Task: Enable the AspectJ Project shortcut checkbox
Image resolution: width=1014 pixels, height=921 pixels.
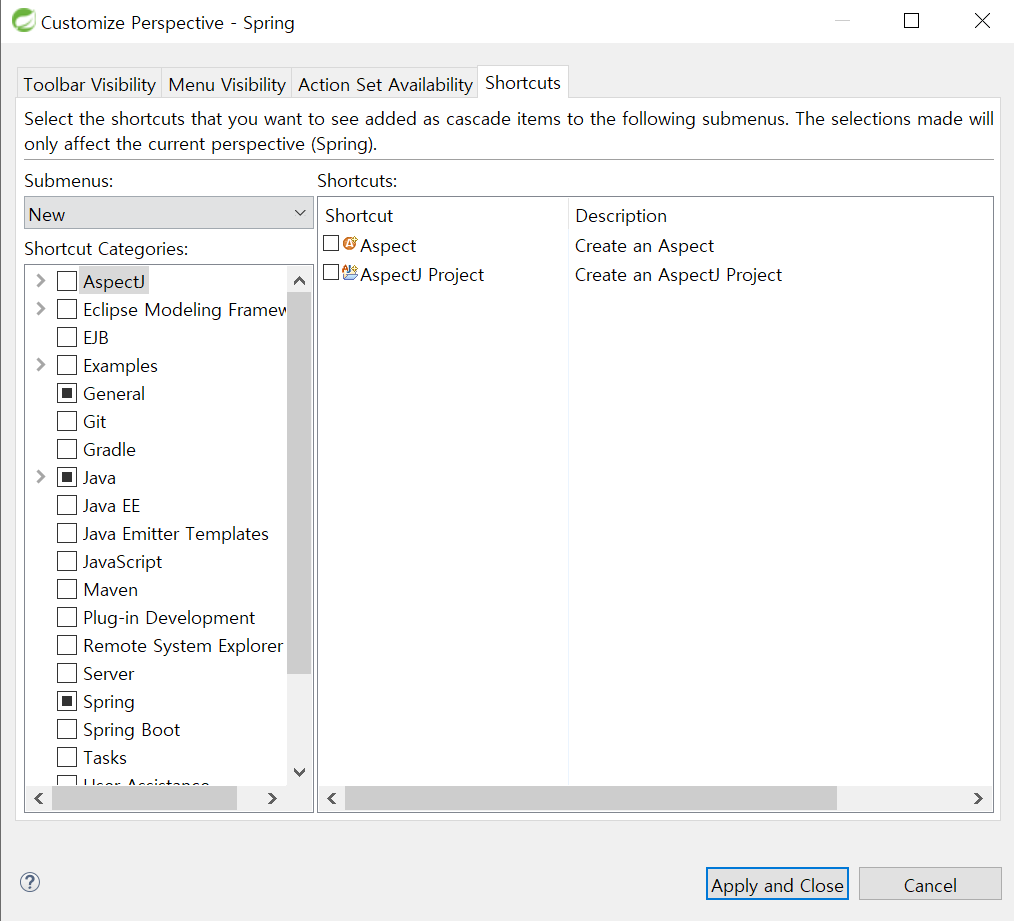Action: click(331, 272)
